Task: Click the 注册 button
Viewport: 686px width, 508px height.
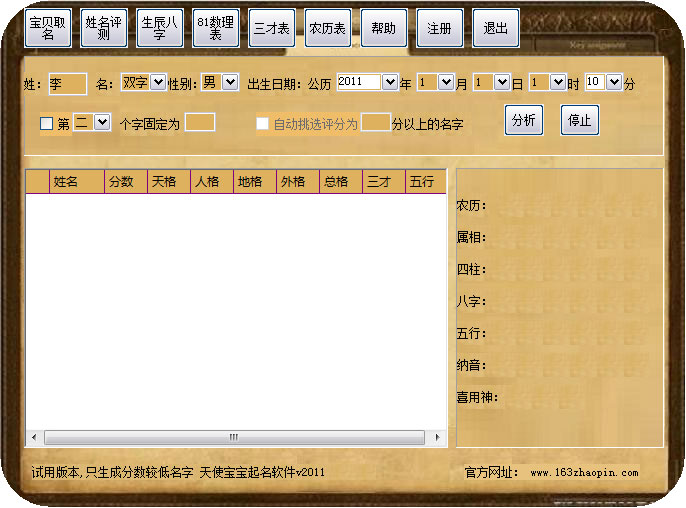Action: [440, 28]
